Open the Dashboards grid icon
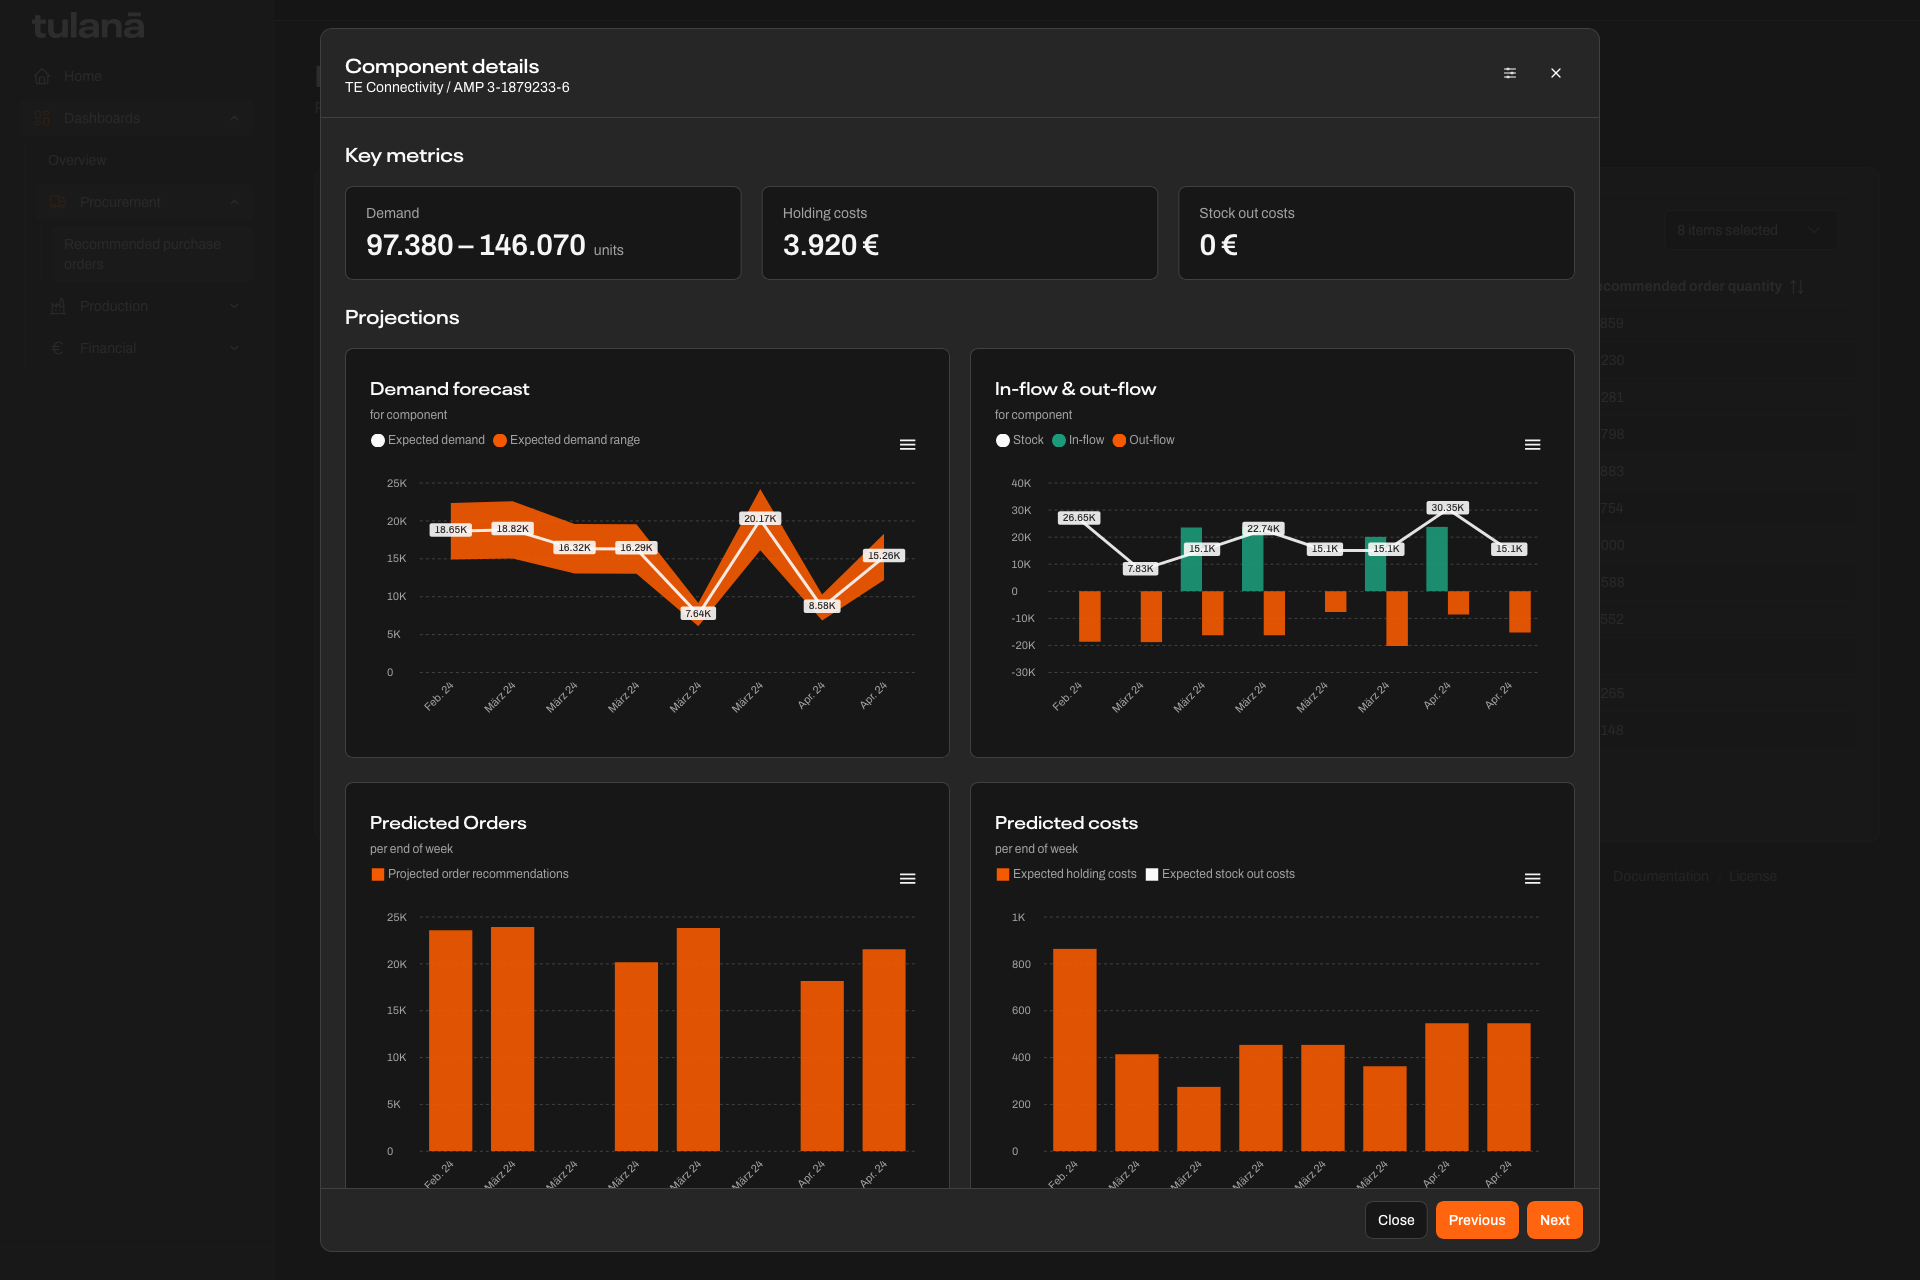 41,117
